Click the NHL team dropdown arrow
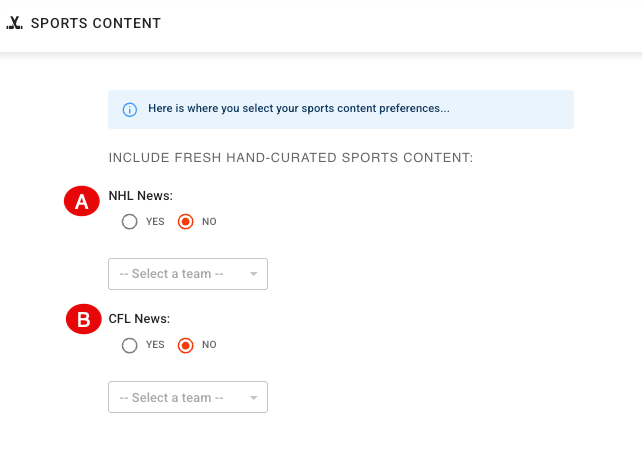This screenshot has width=642, height=474. [x=253, y=274]
